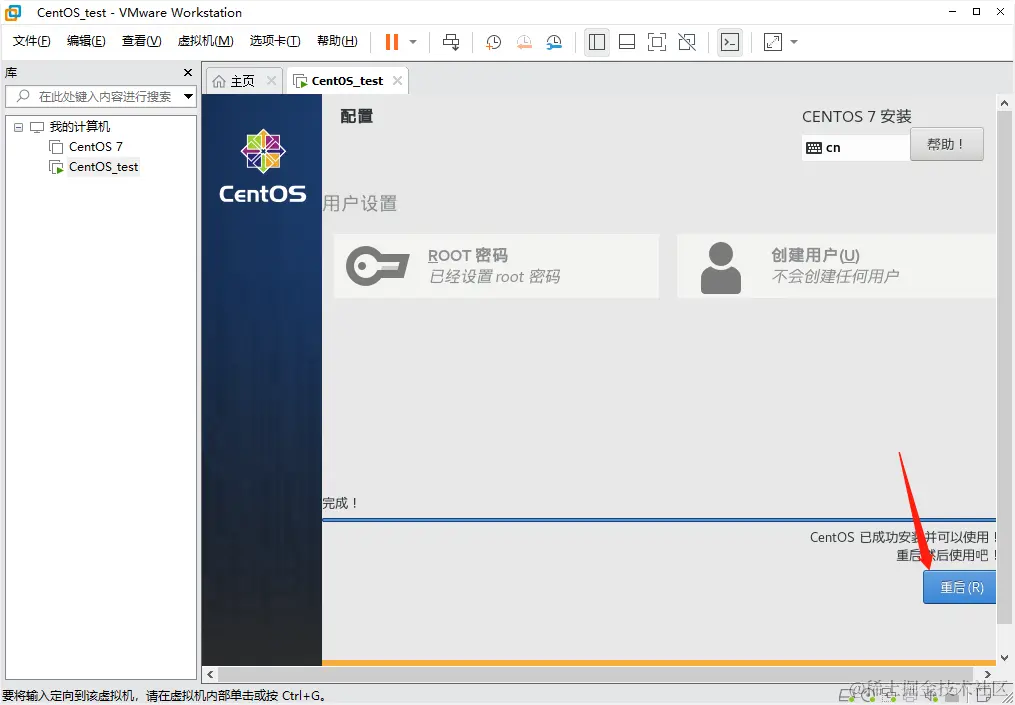
Task: Enter full screen mode icon
Action: click(656, 42)
